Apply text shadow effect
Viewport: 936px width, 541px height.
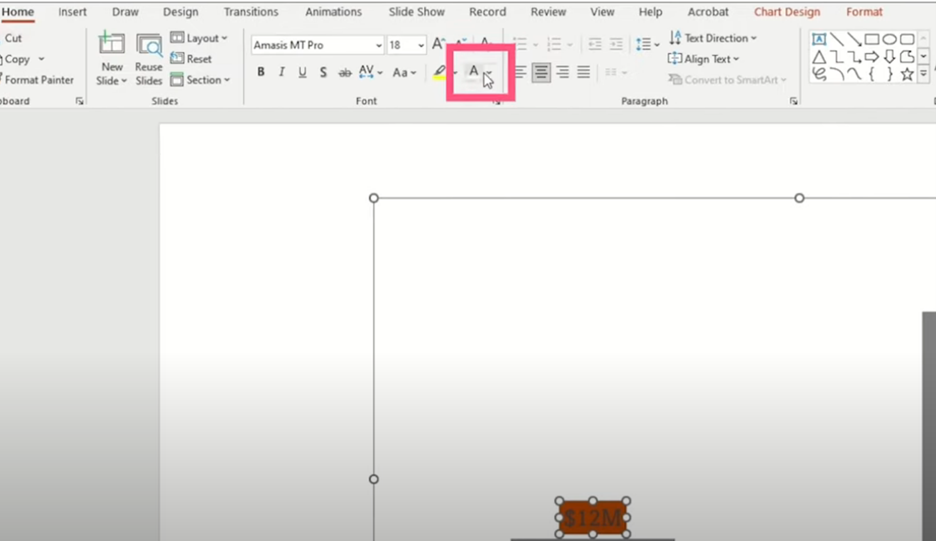(323, 72)
